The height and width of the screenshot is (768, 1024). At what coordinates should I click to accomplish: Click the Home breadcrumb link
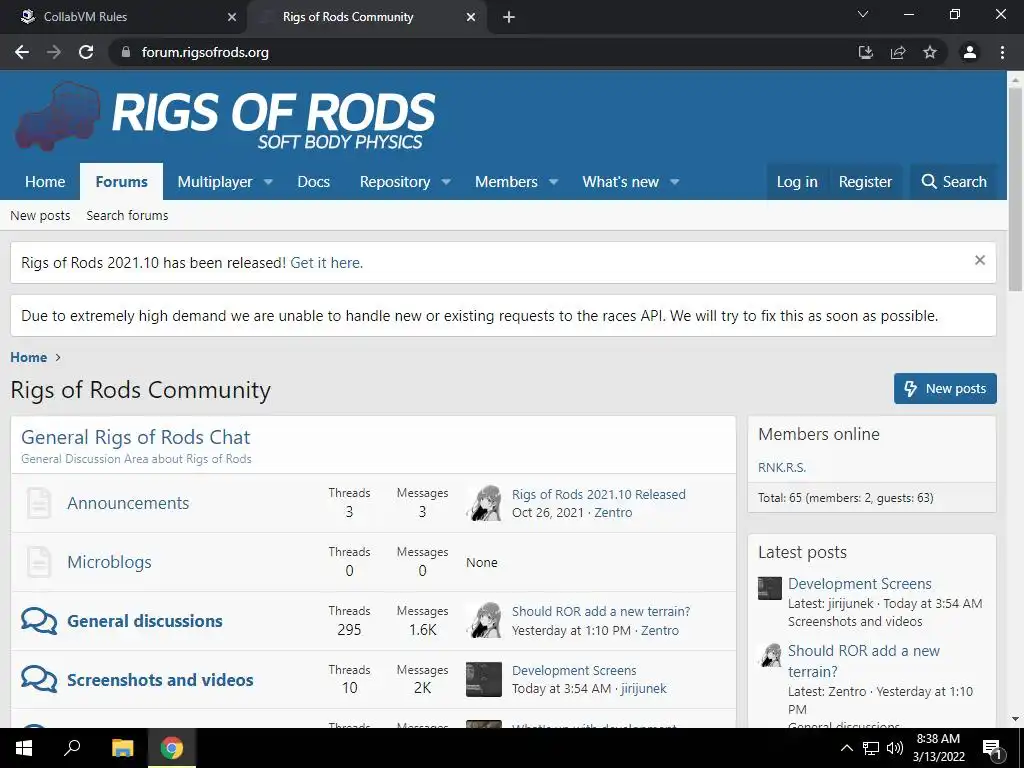[x=29, y=357]
